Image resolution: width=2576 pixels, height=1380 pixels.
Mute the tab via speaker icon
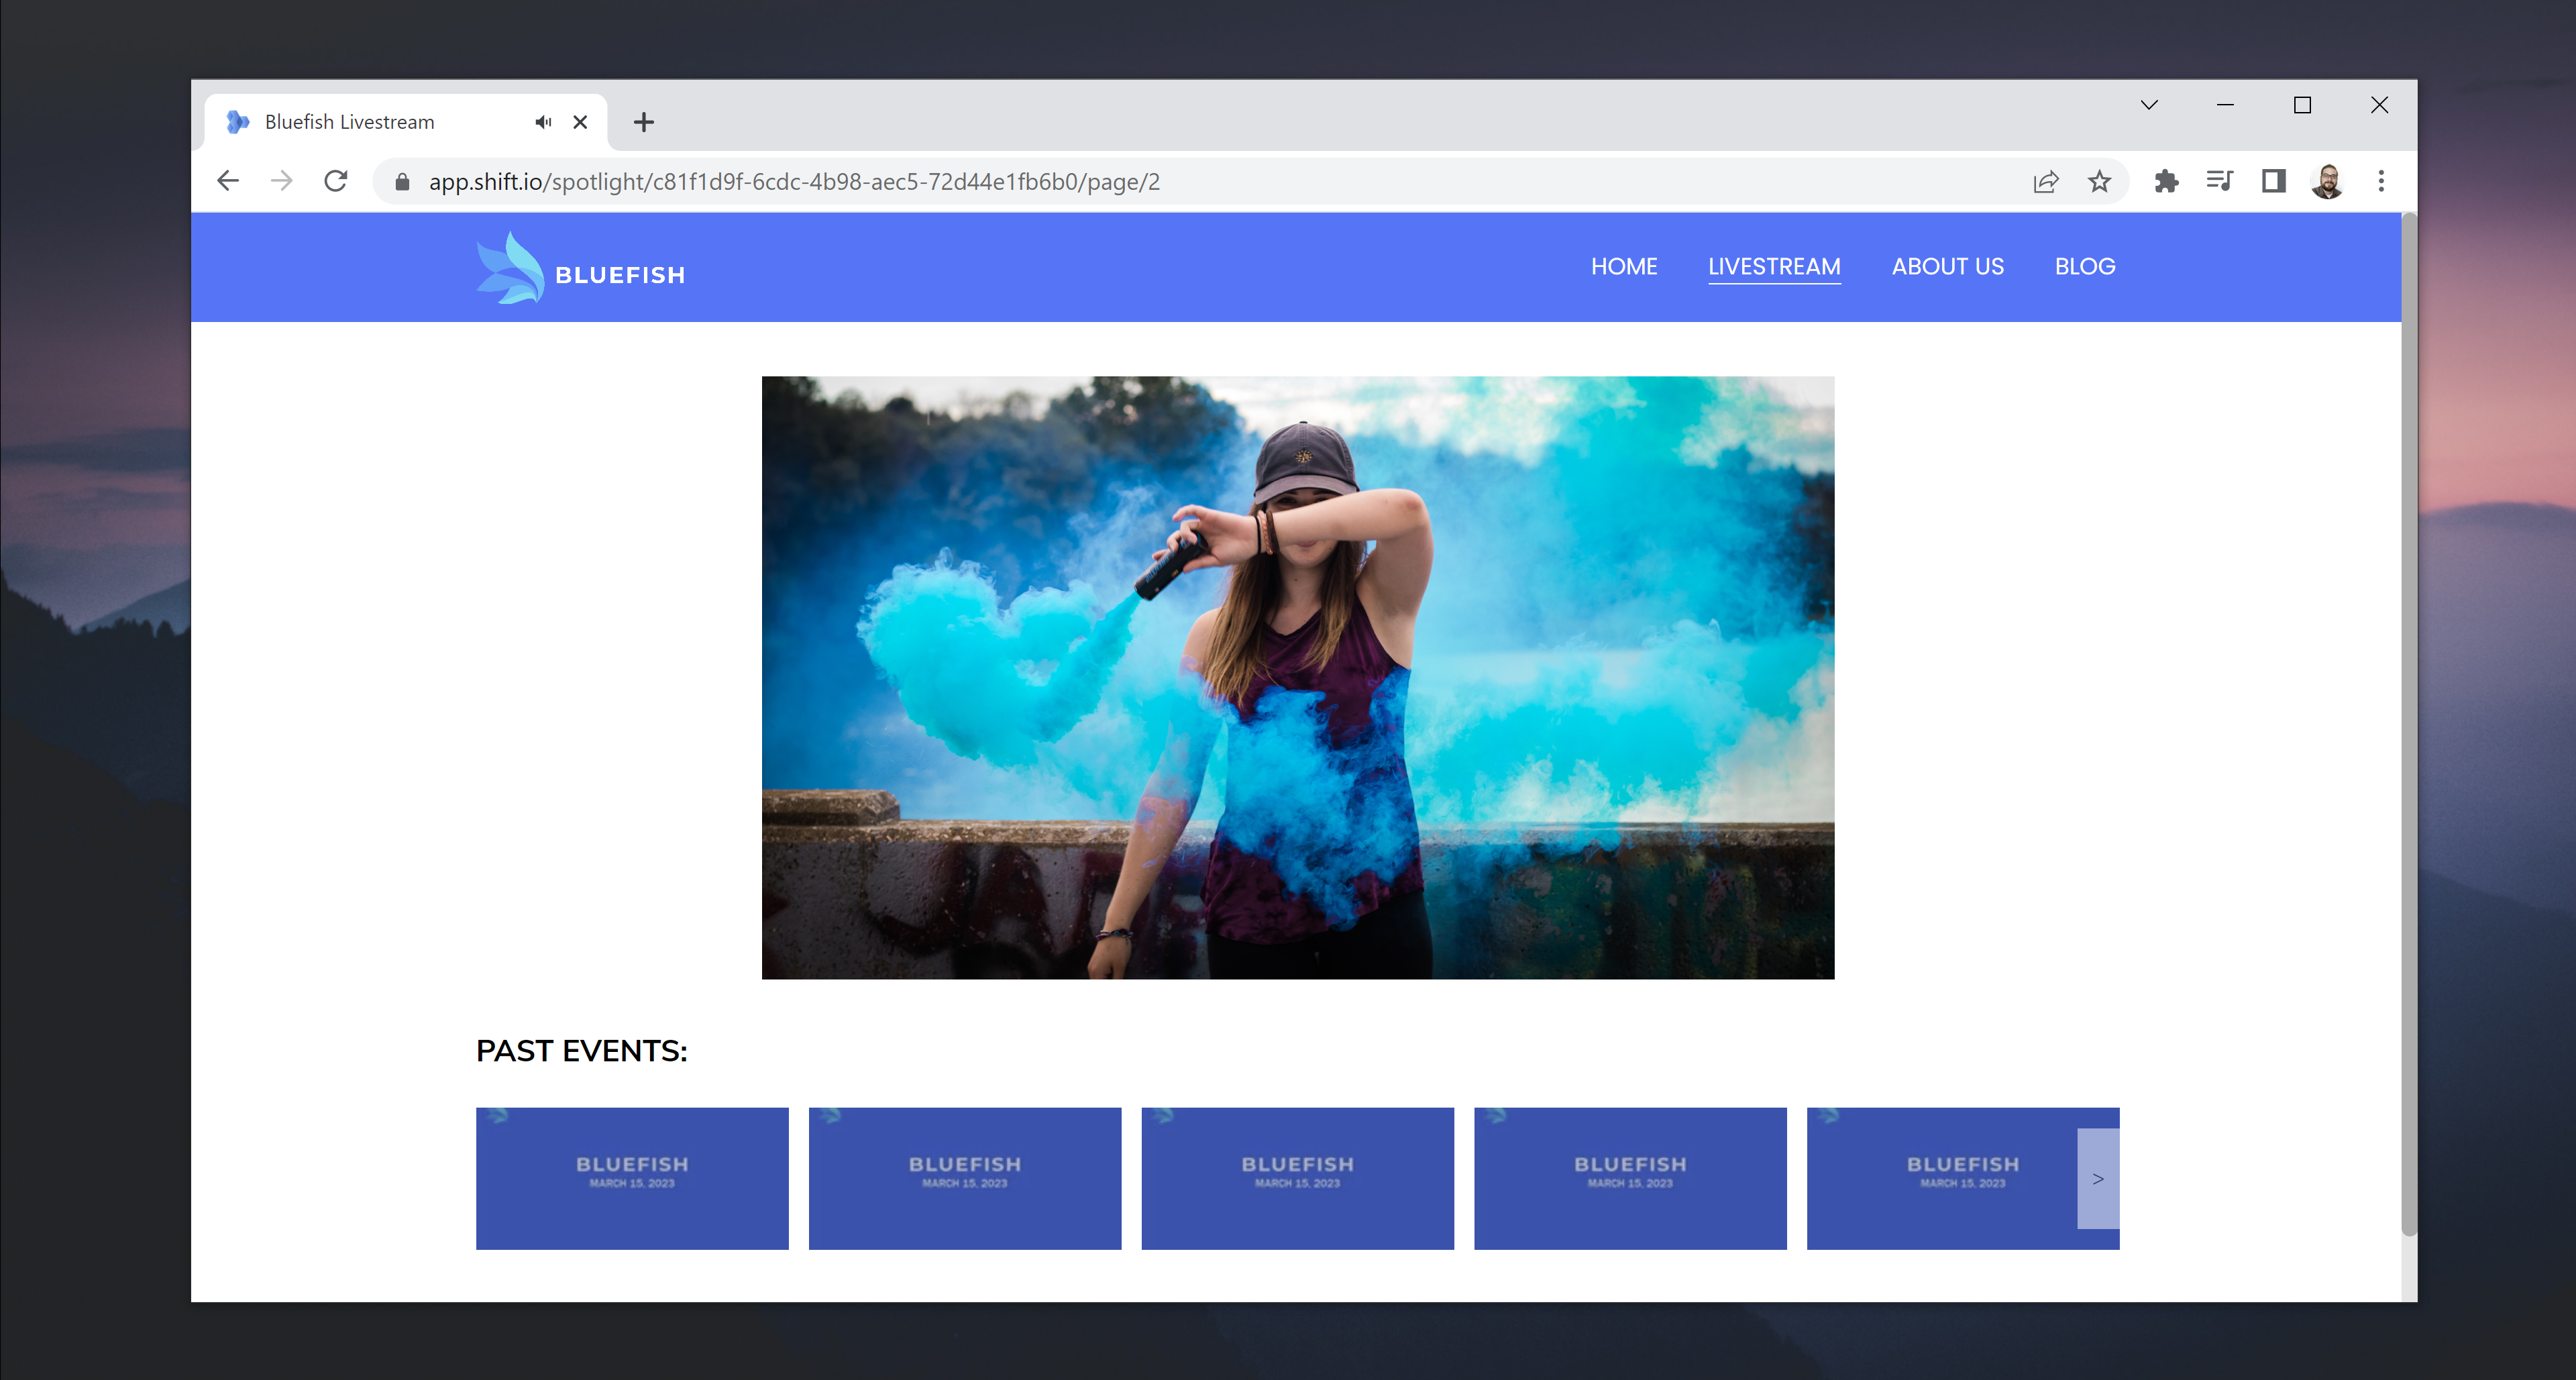543,122
